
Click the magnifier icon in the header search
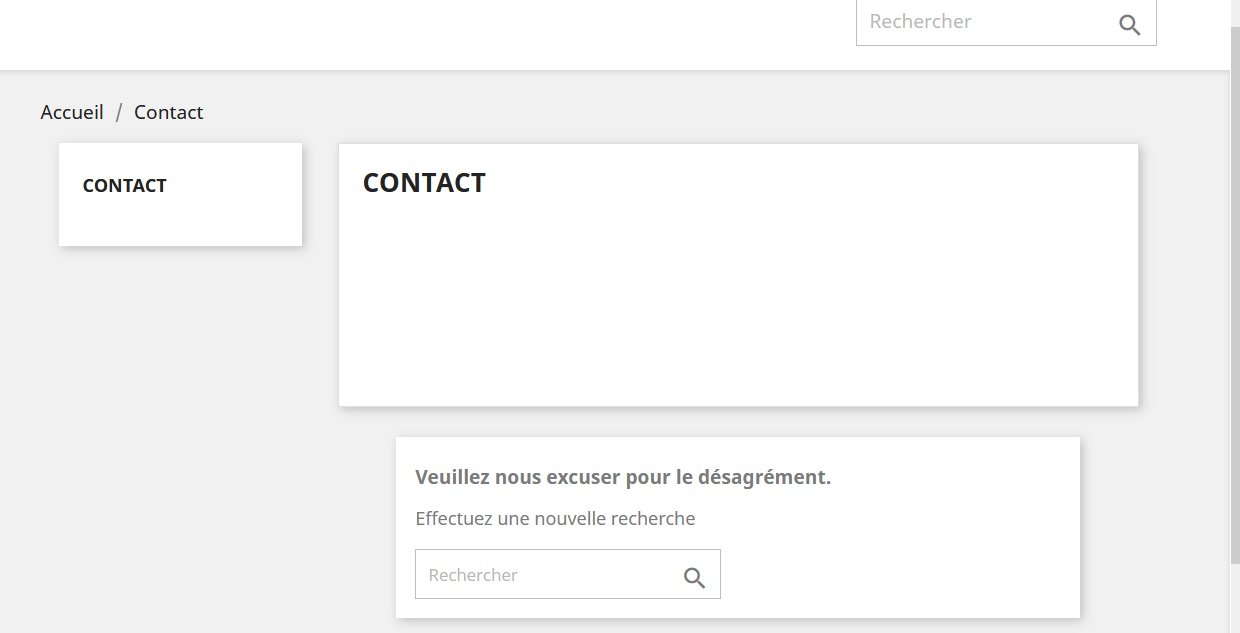click(x=1130, y=25)
